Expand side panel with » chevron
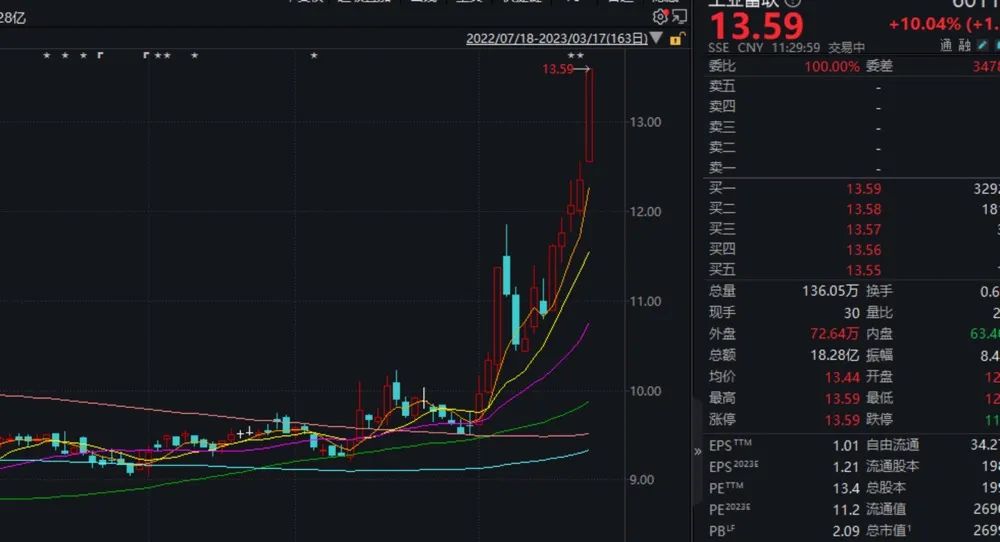This screenshot has height=542, width=1000. tap(698, 451)
